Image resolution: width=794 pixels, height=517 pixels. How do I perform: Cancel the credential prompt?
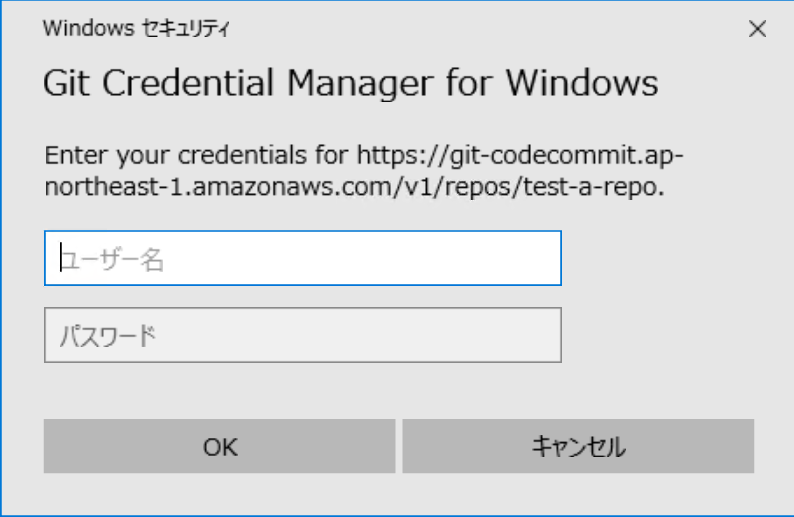coord(577,446)
